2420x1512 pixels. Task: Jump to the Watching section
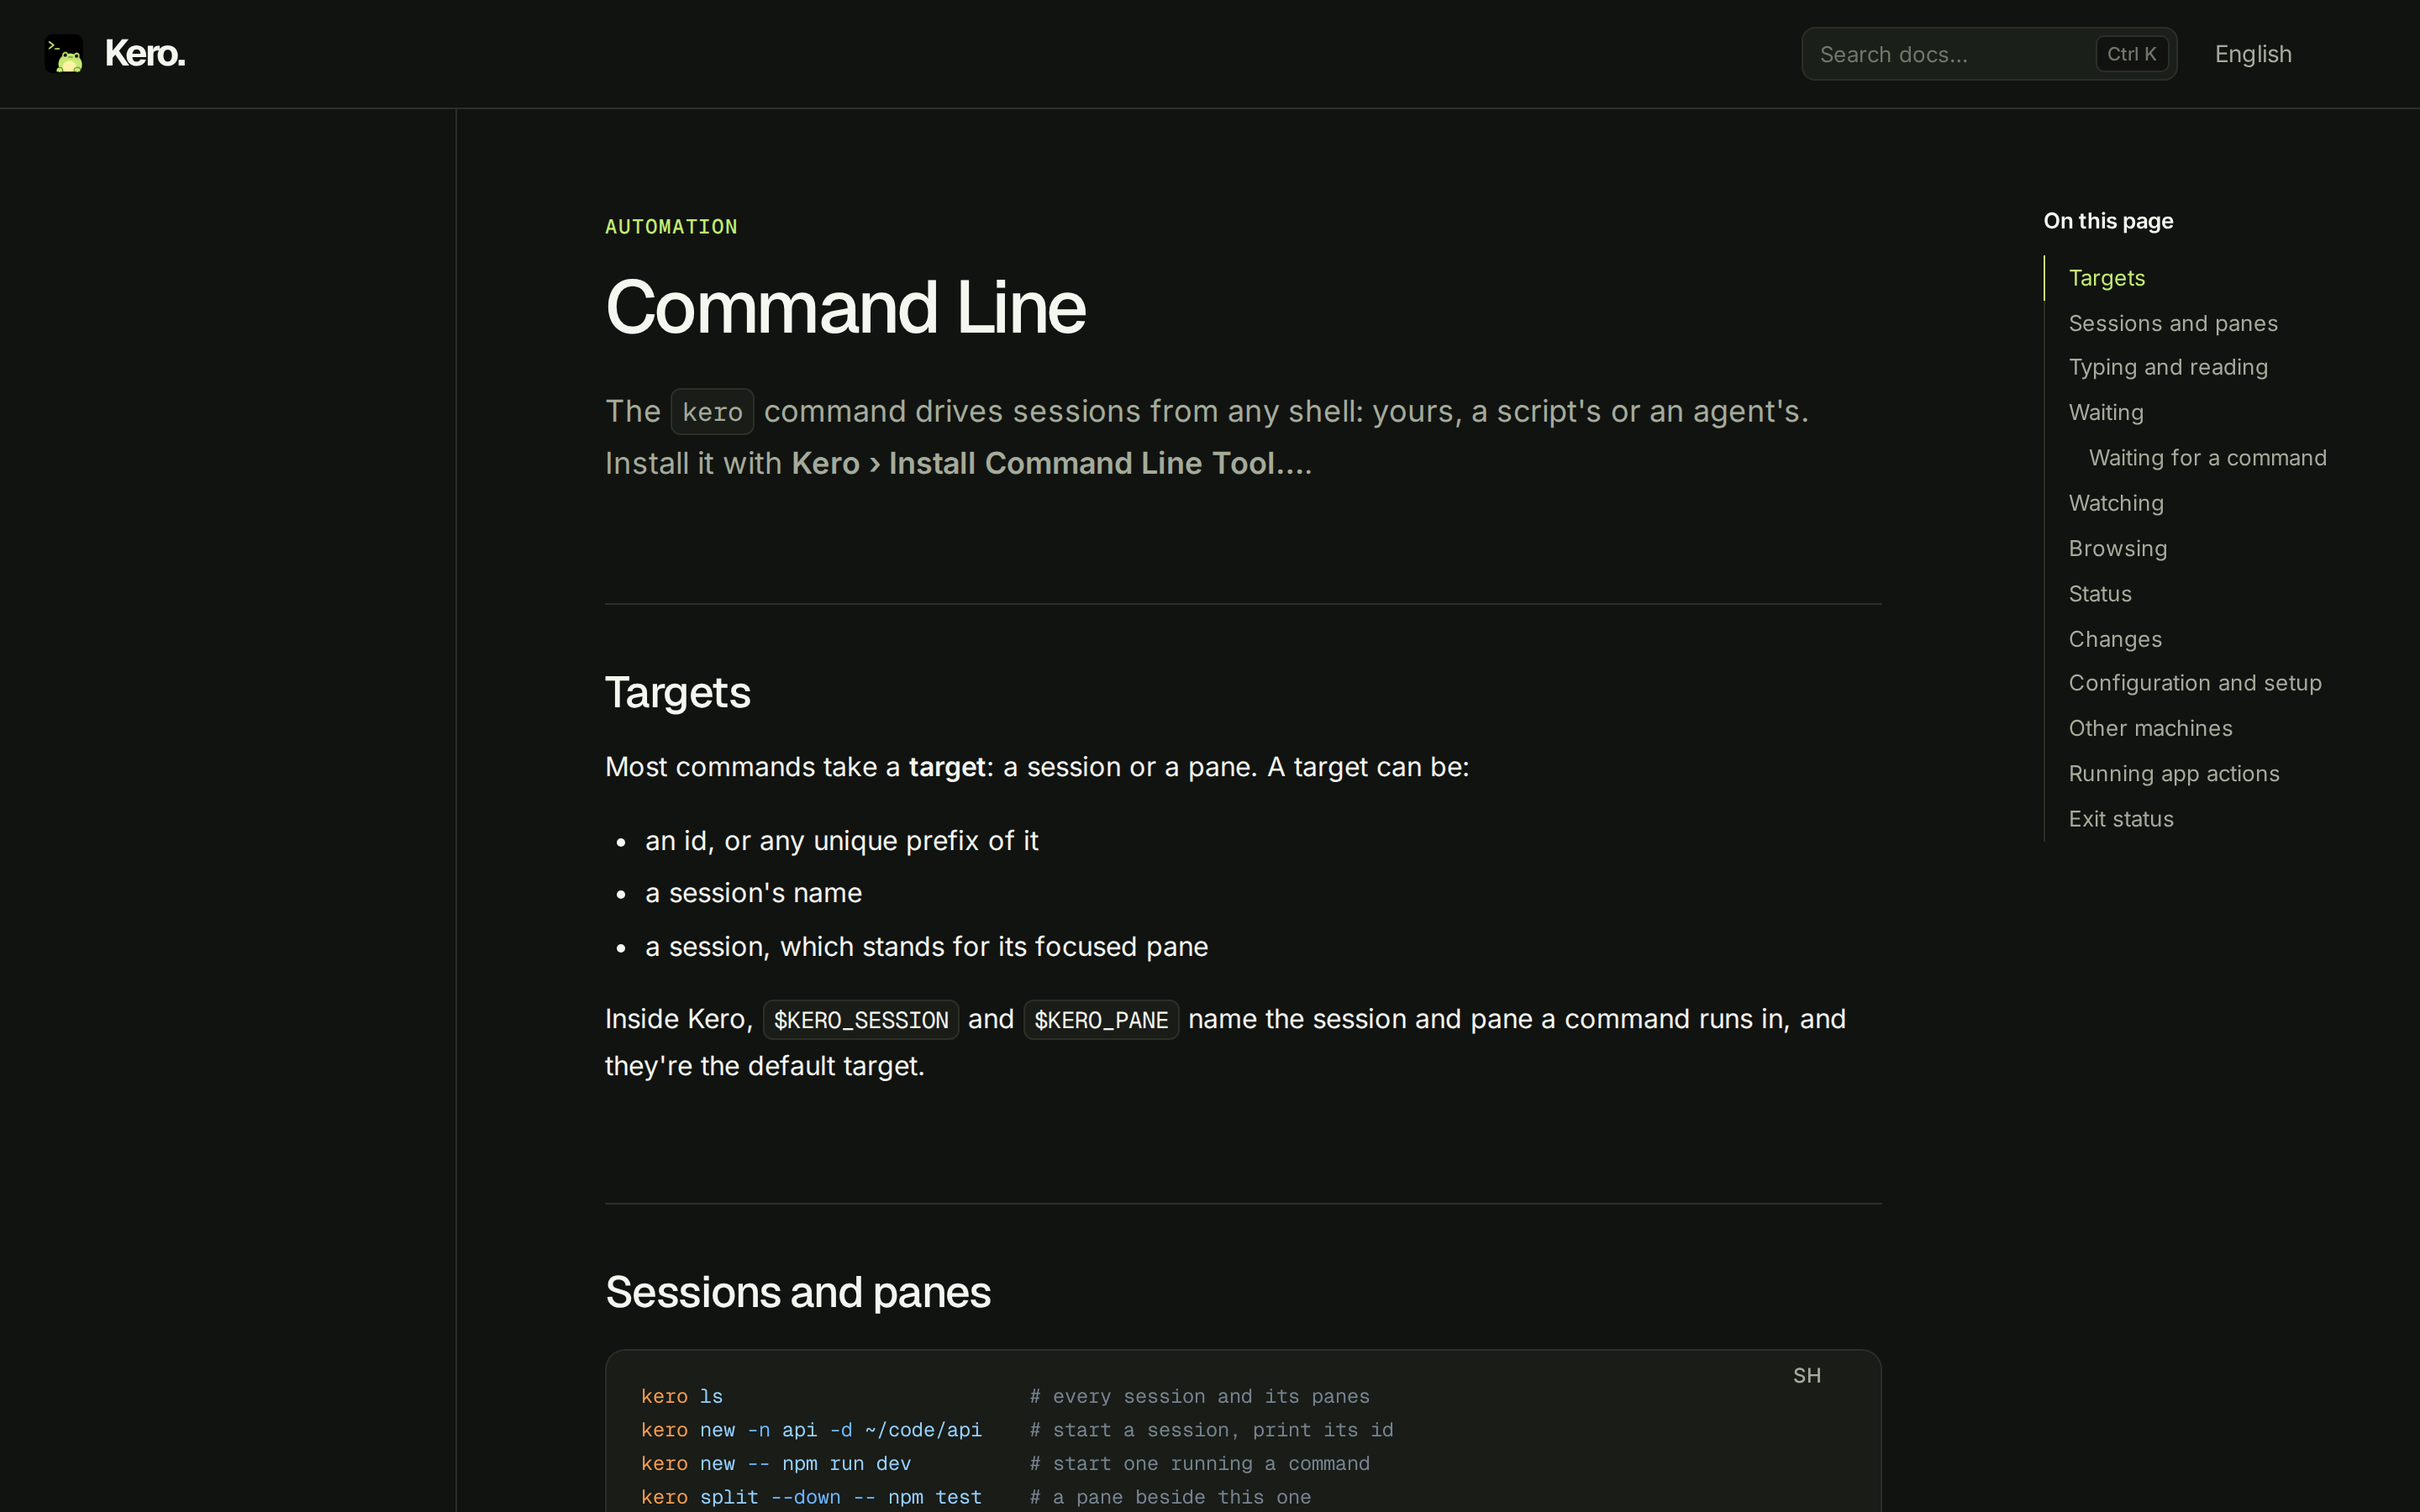tap(2115, 503)
